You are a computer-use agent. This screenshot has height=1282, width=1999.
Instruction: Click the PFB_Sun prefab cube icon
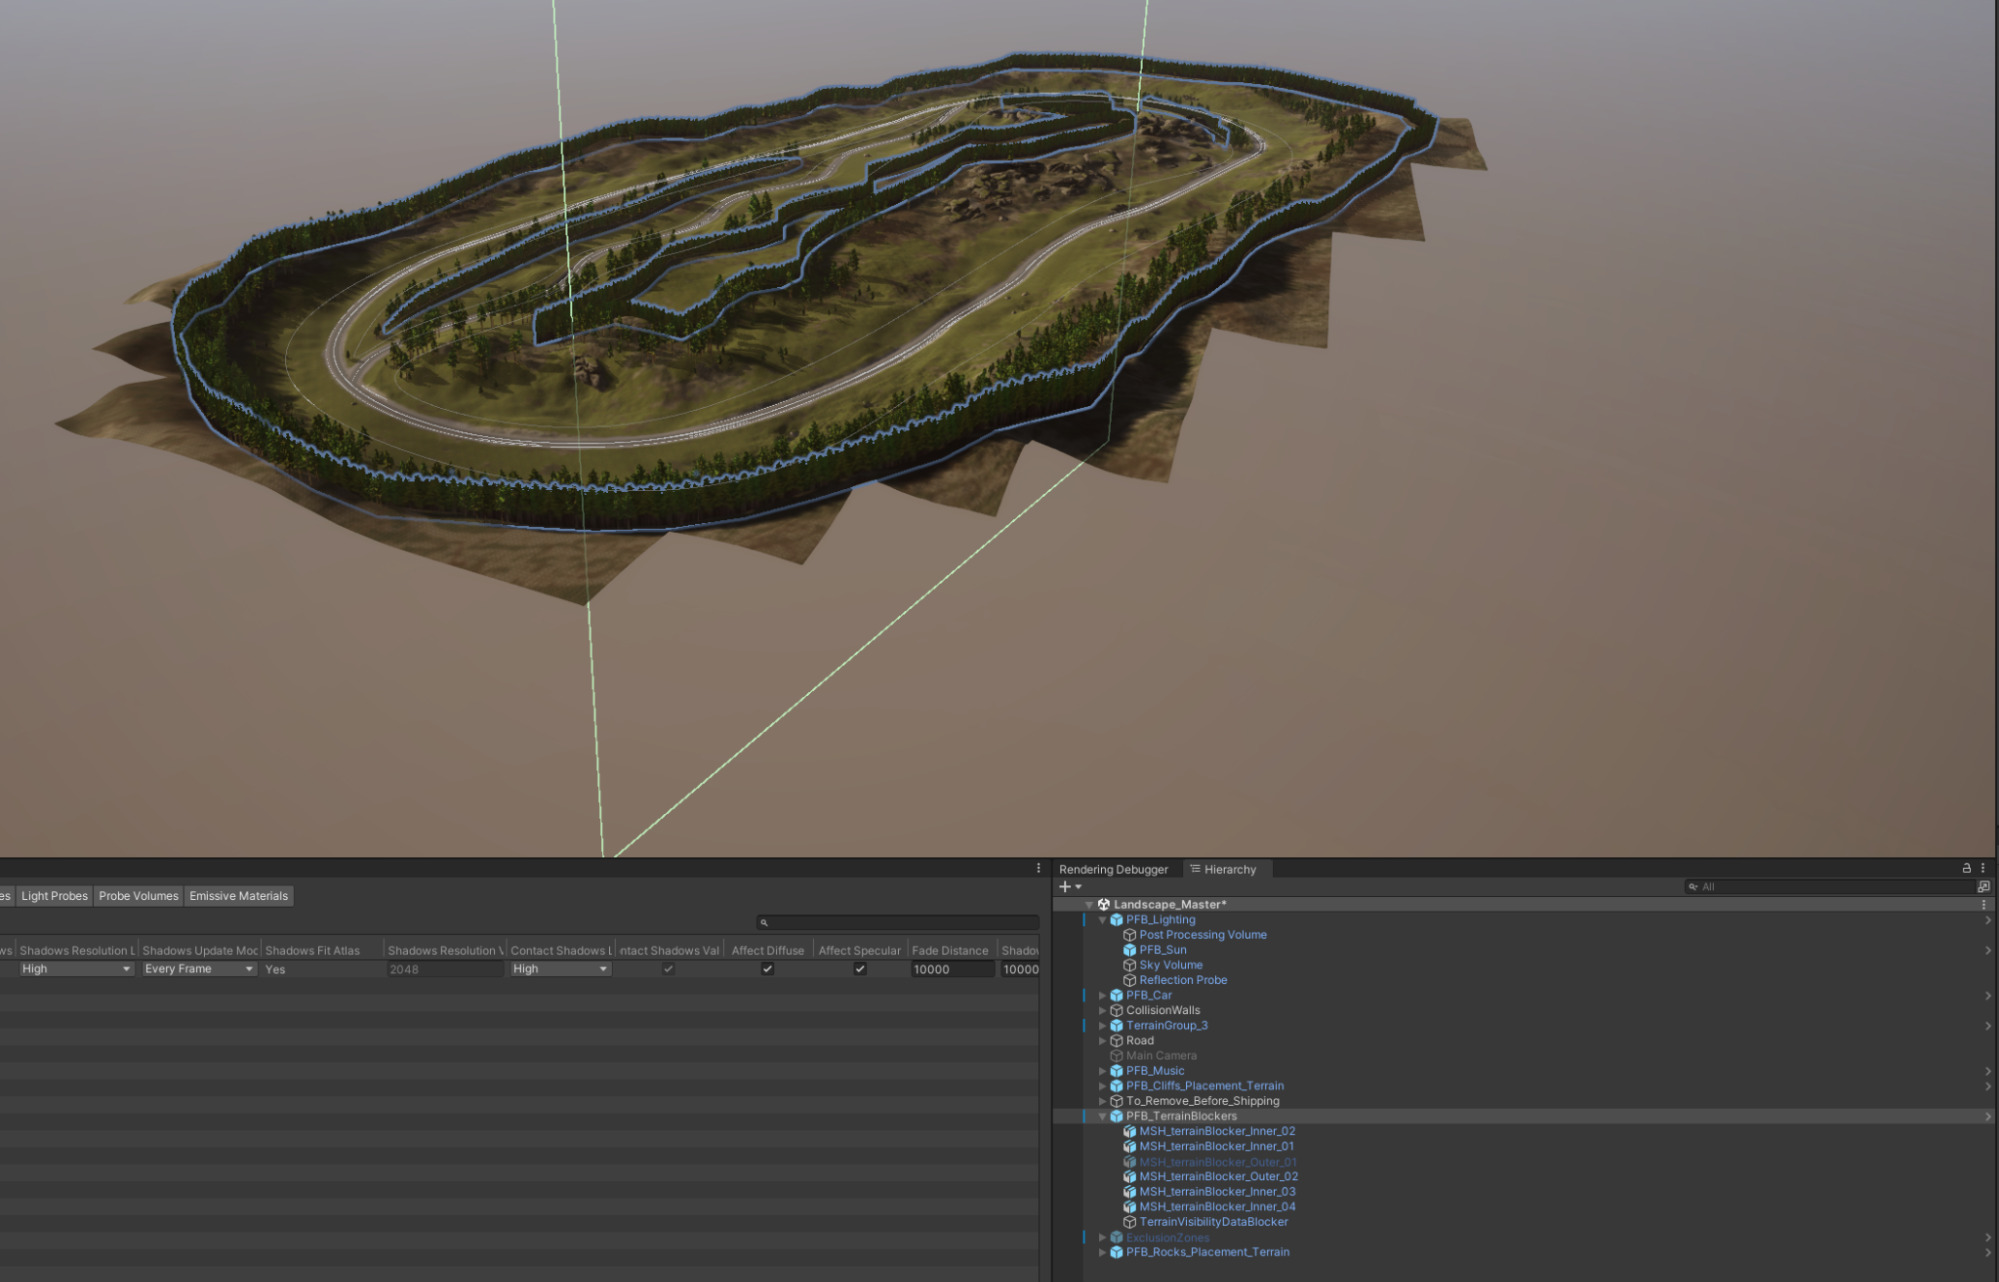point(1129,950)
